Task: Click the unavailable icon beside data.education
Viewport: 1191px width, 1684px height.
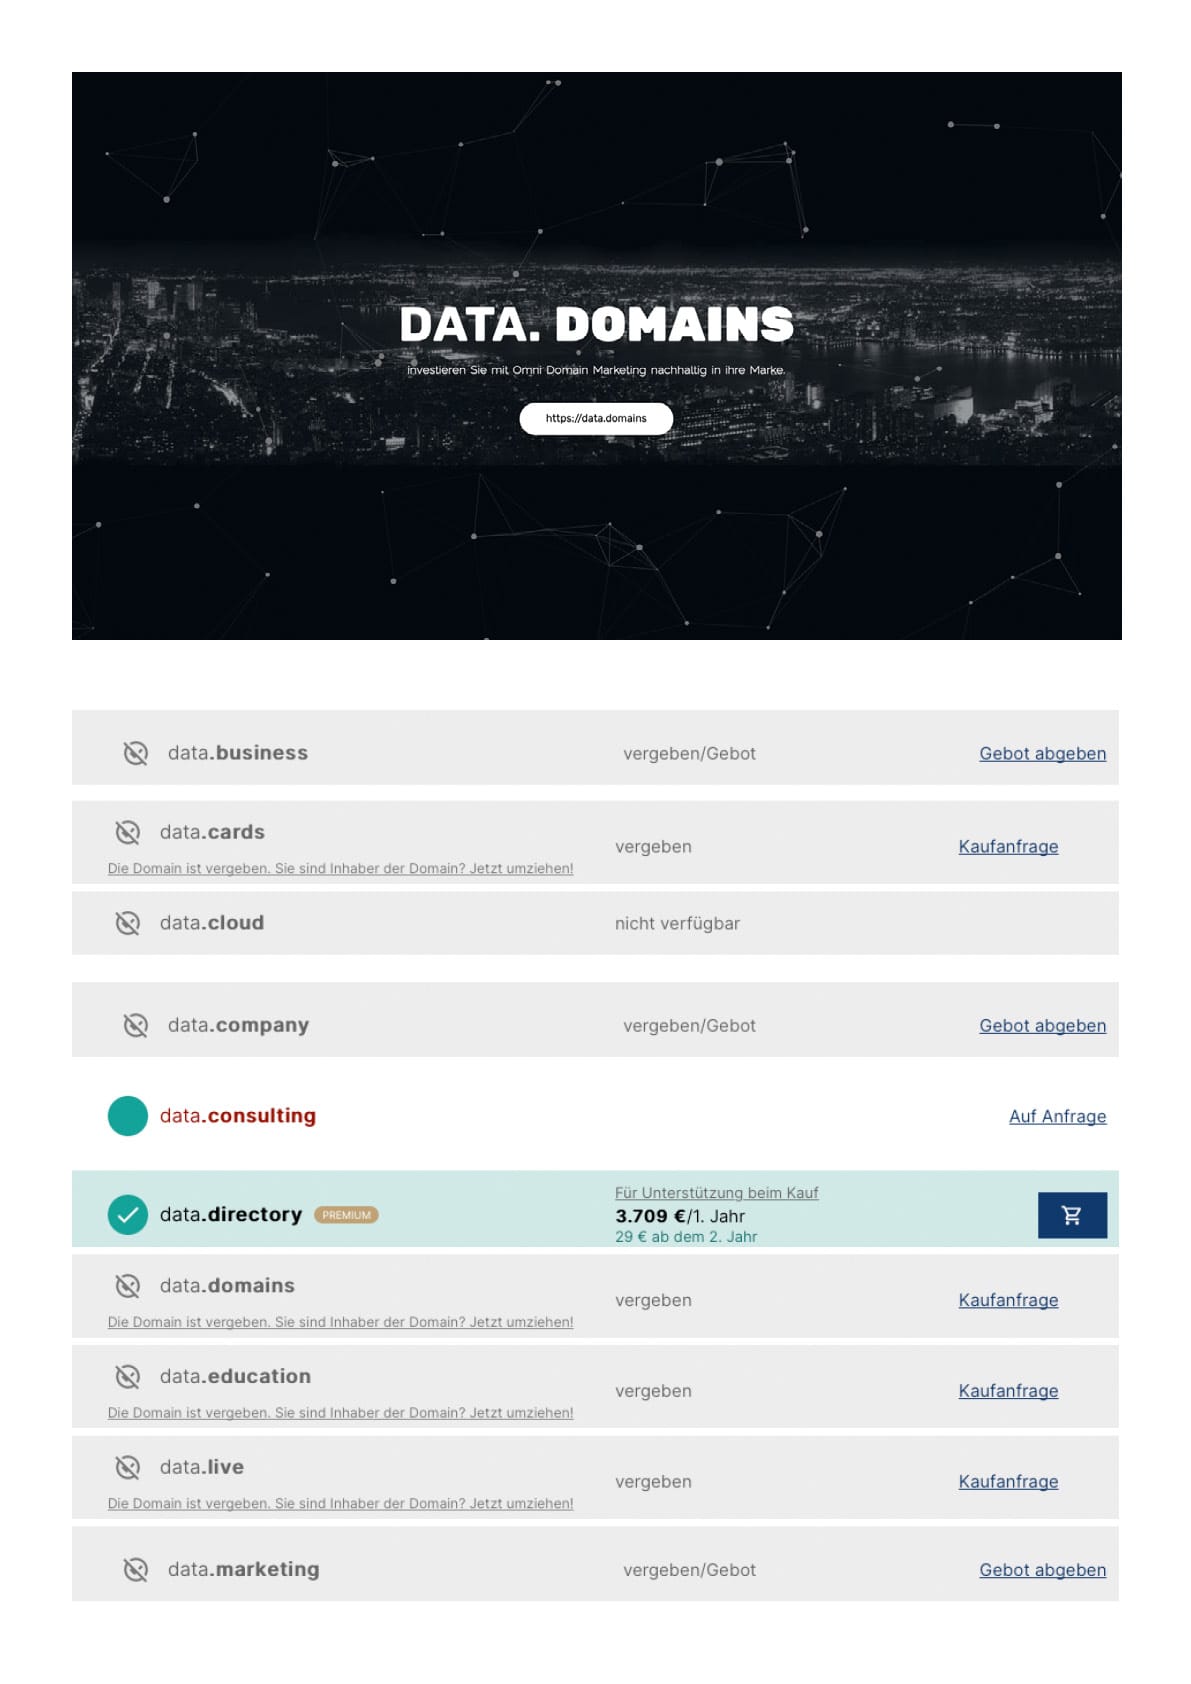Action: coord(127,1377)
